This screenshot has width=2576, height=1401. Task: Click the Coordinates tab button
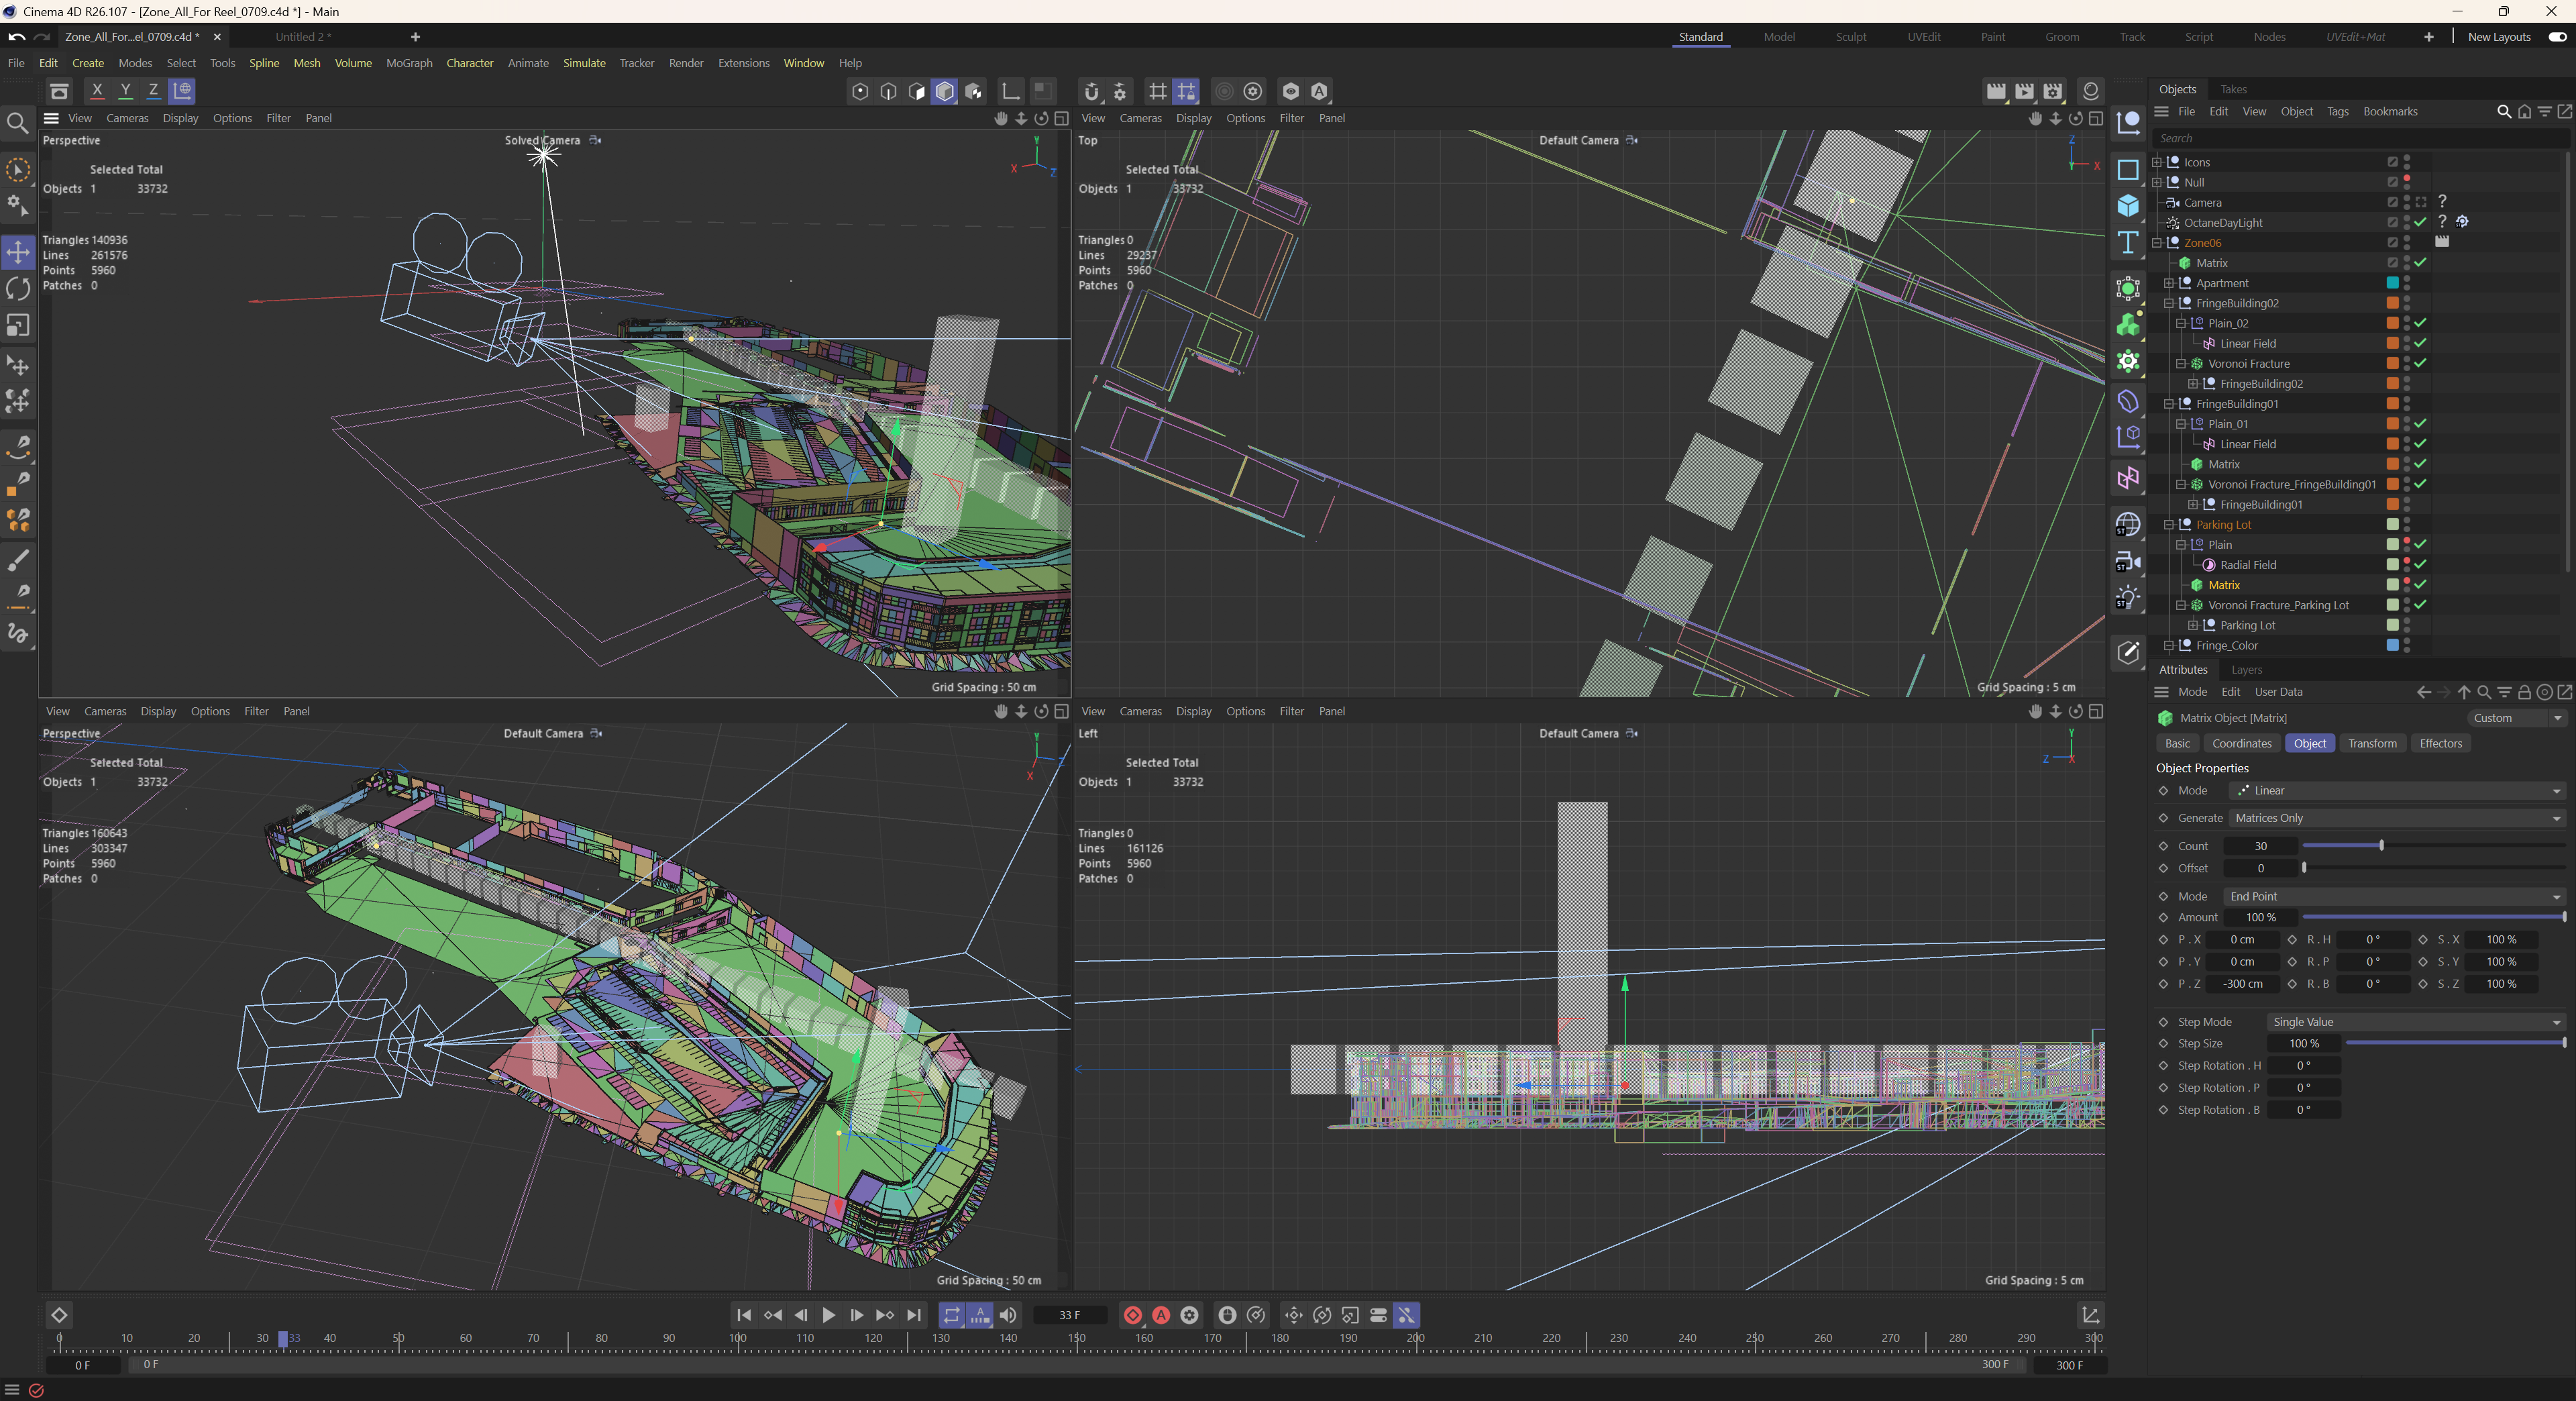[2241, 743]
